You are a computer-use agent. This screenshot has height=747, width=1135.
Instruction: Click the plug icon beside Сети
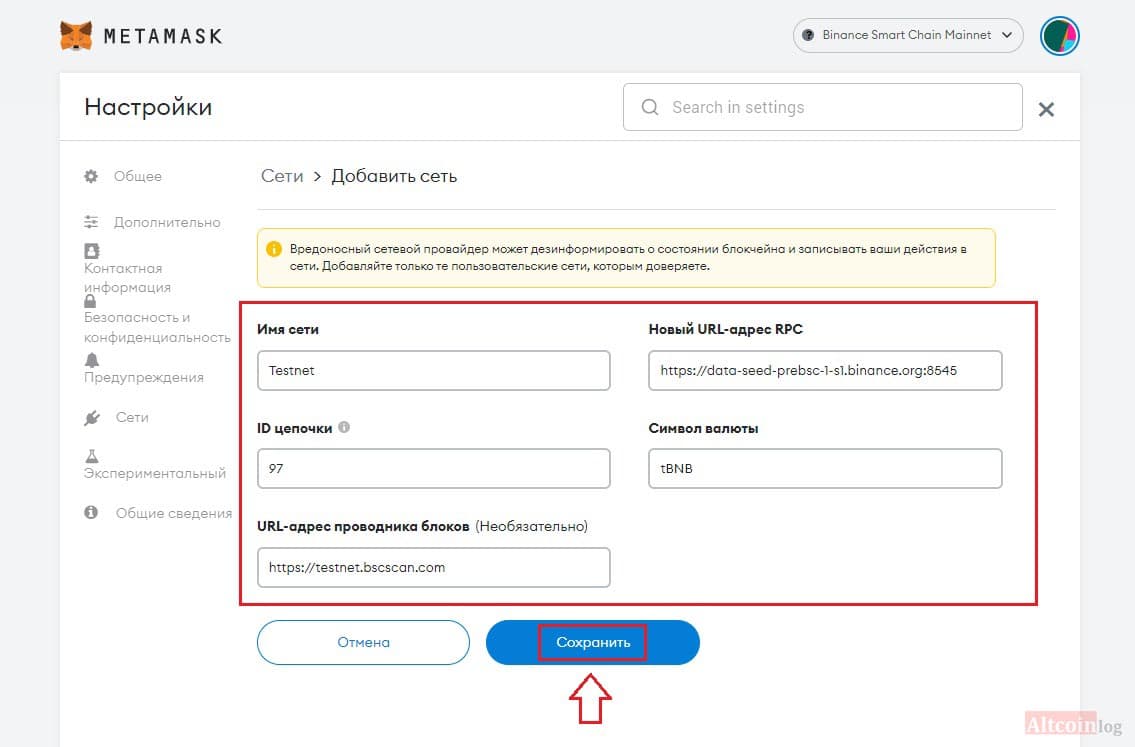pyautogui.click(x=92, y=418)
